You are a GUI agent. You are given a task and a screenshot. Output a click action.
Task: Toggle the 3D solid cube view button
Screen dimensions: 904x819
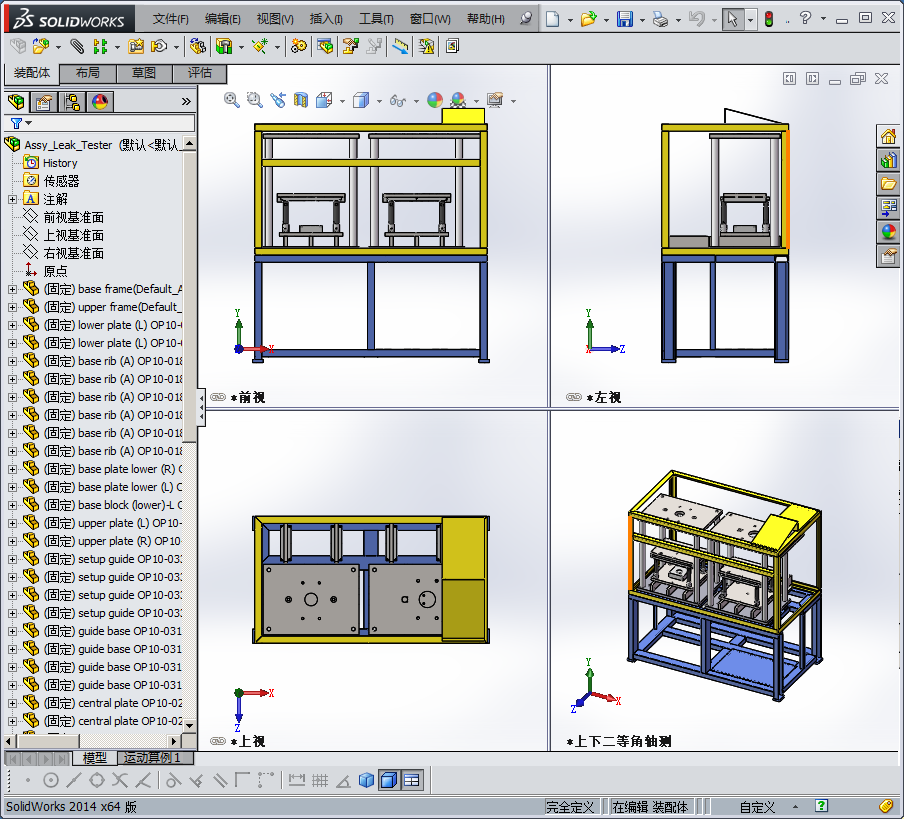[x=366, y=780]
